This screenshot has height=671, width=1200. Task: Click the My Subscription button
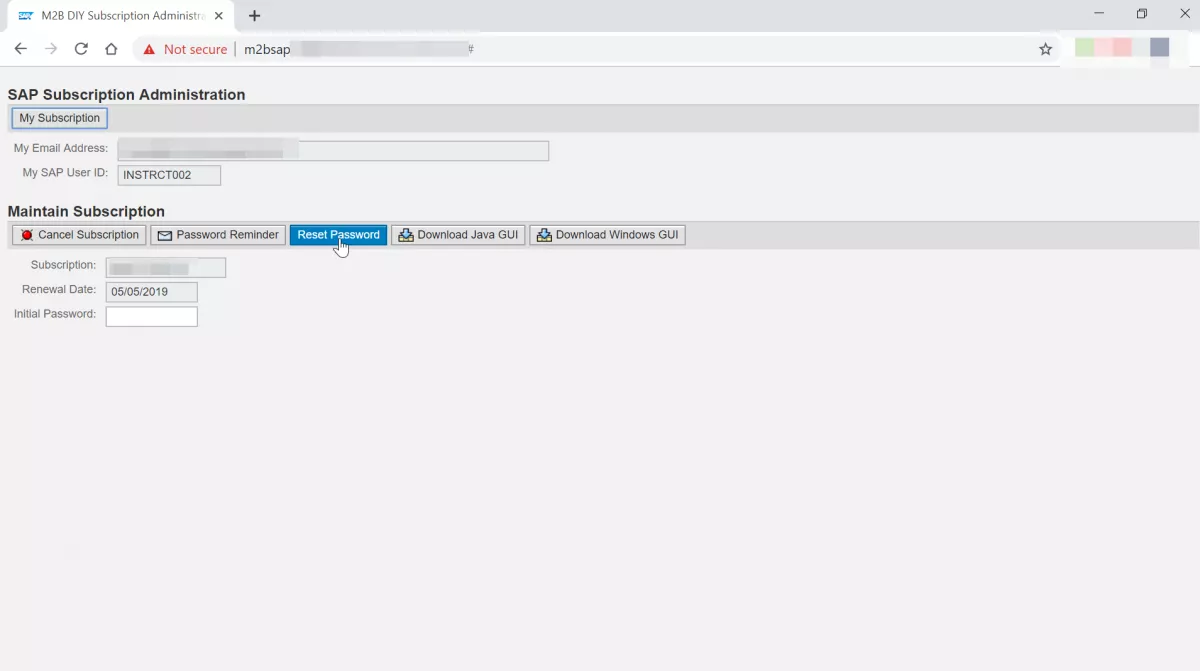pos(60,118)
